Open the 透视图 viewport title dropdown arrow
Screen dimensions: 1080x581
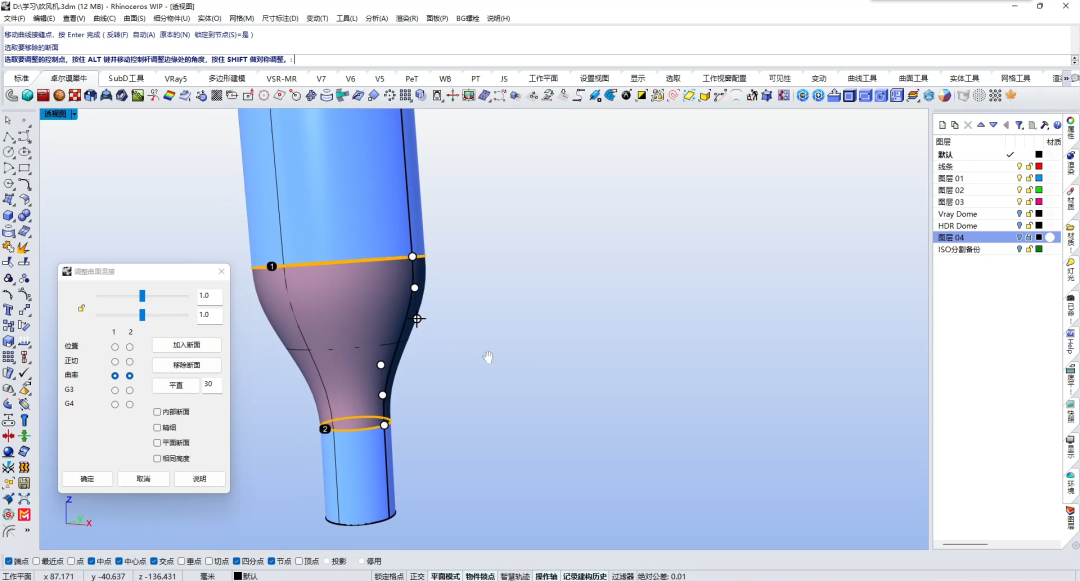[x=74, y=114]
